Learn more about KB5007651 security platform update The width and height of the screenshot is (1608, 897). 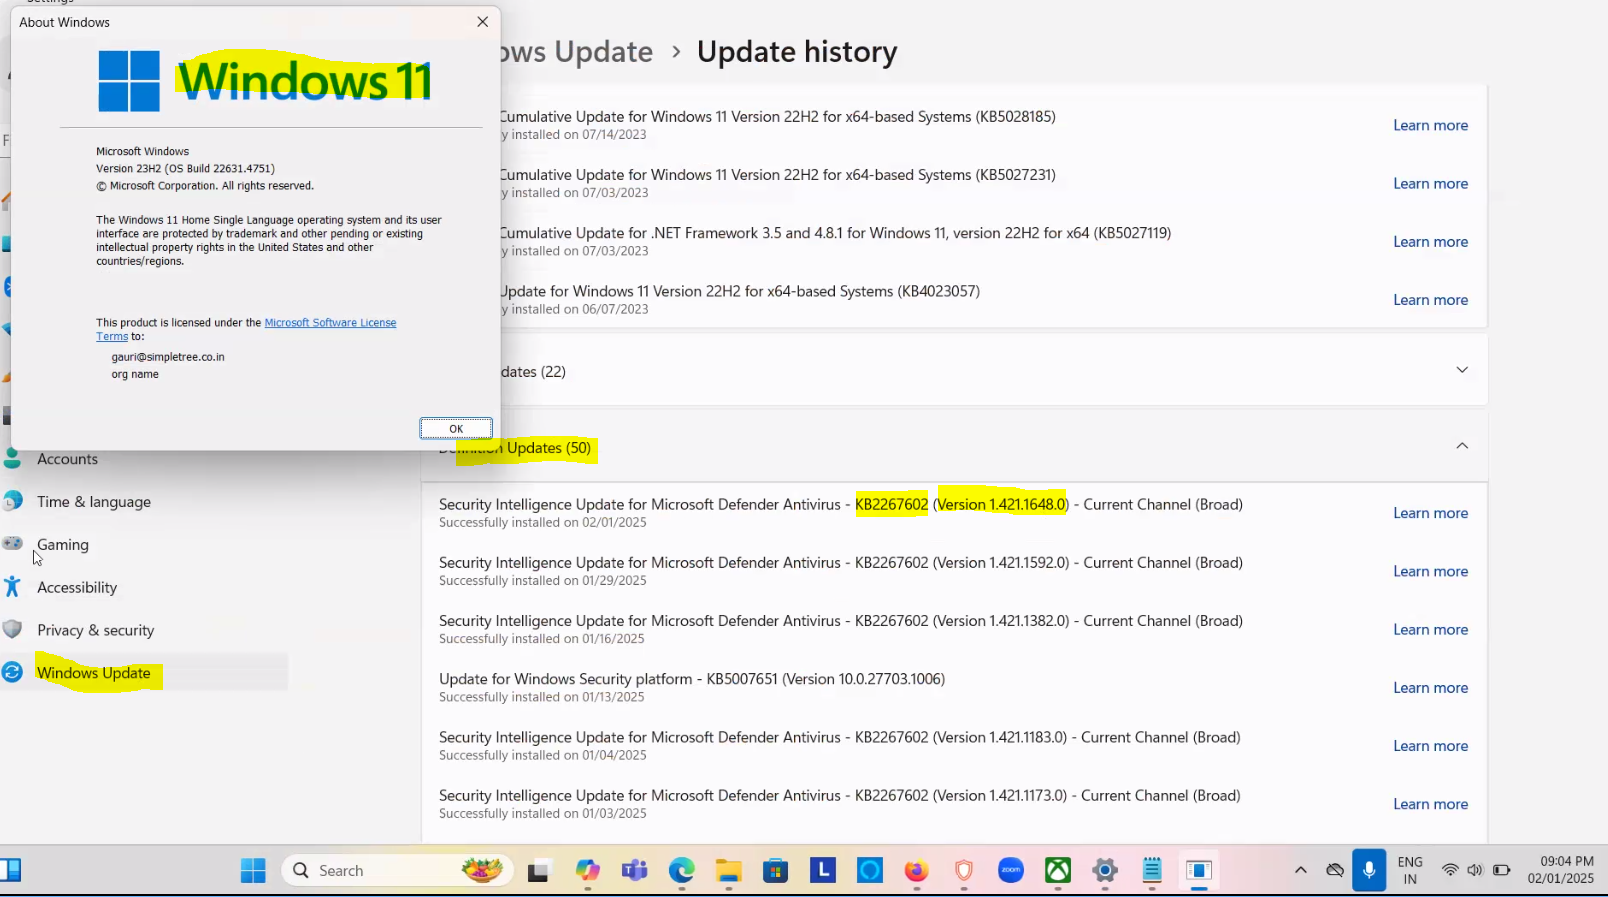[1430, 687]
